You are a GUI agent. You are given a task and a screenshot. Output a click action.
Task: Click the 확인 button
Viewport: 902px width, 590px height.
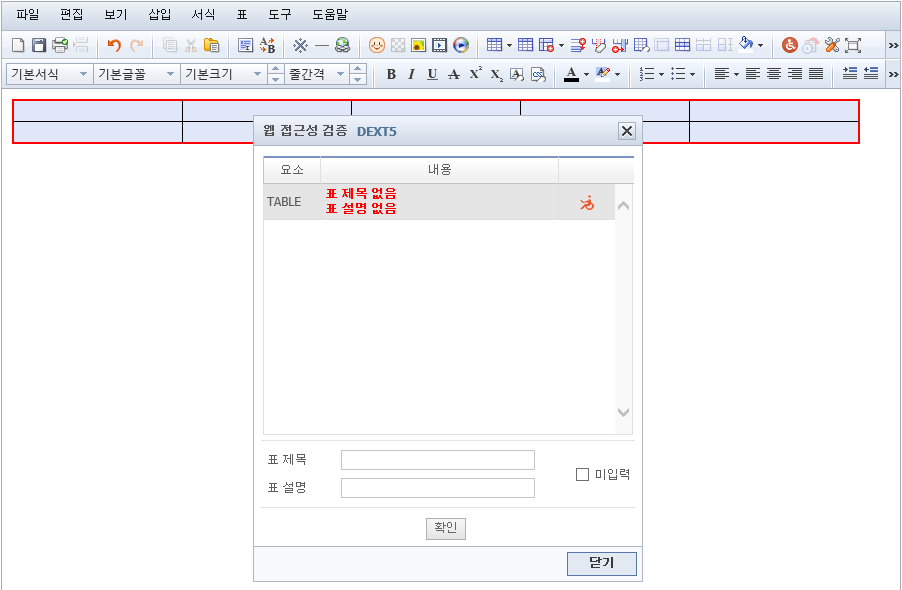pos(446,528)
